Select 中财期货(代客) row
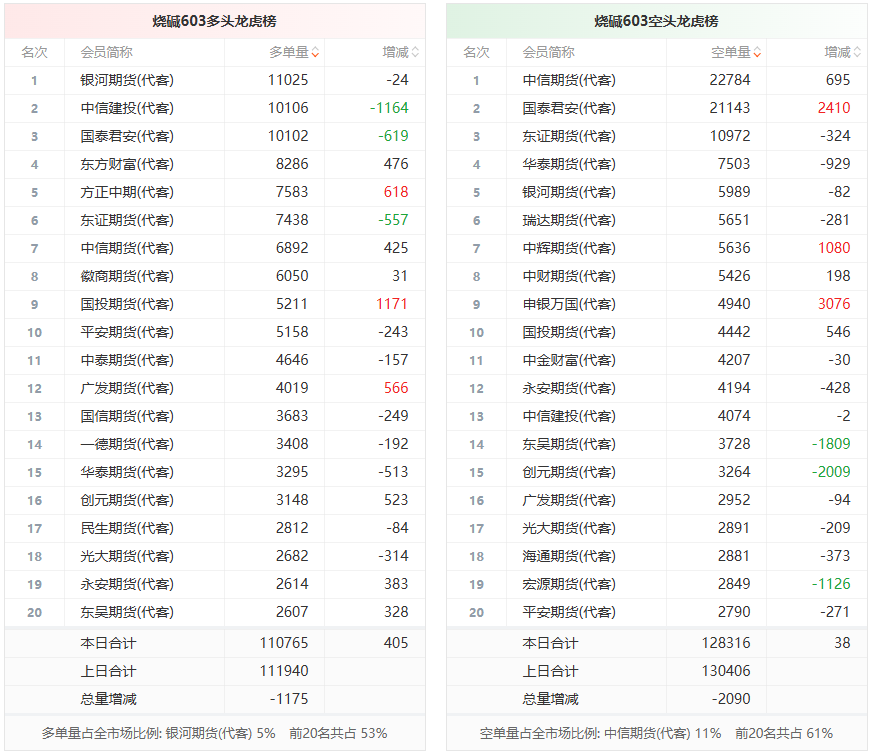871x754 pixels. [x=657, y=276]
